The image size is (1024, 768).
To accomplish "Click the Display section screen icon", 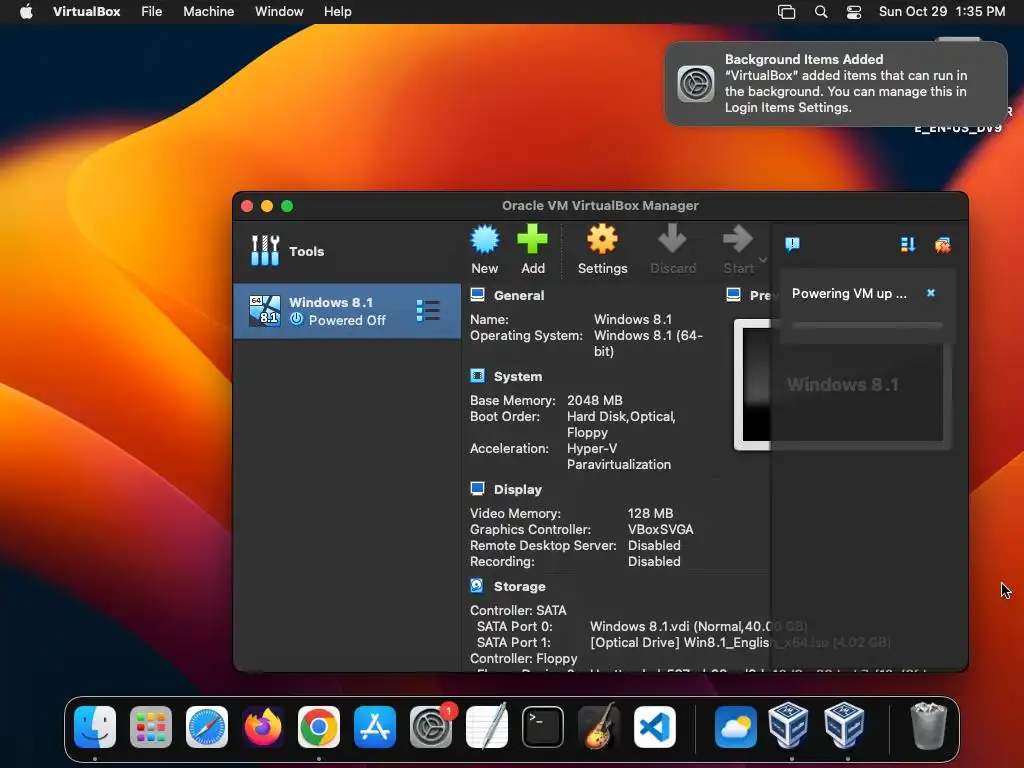I will (x=477, y=489).
